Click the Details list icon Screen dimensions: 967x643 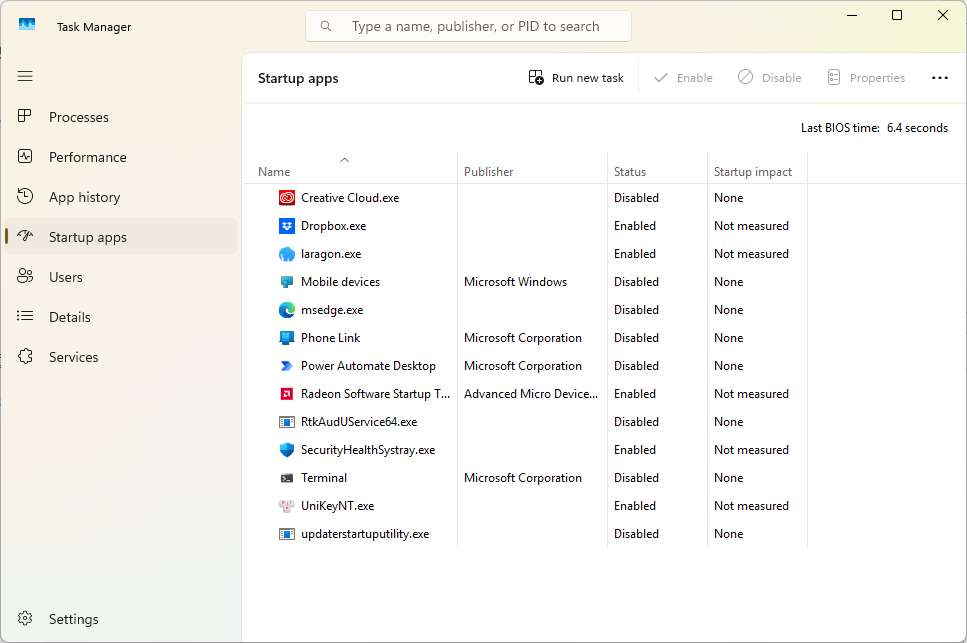tap(25, 316)
